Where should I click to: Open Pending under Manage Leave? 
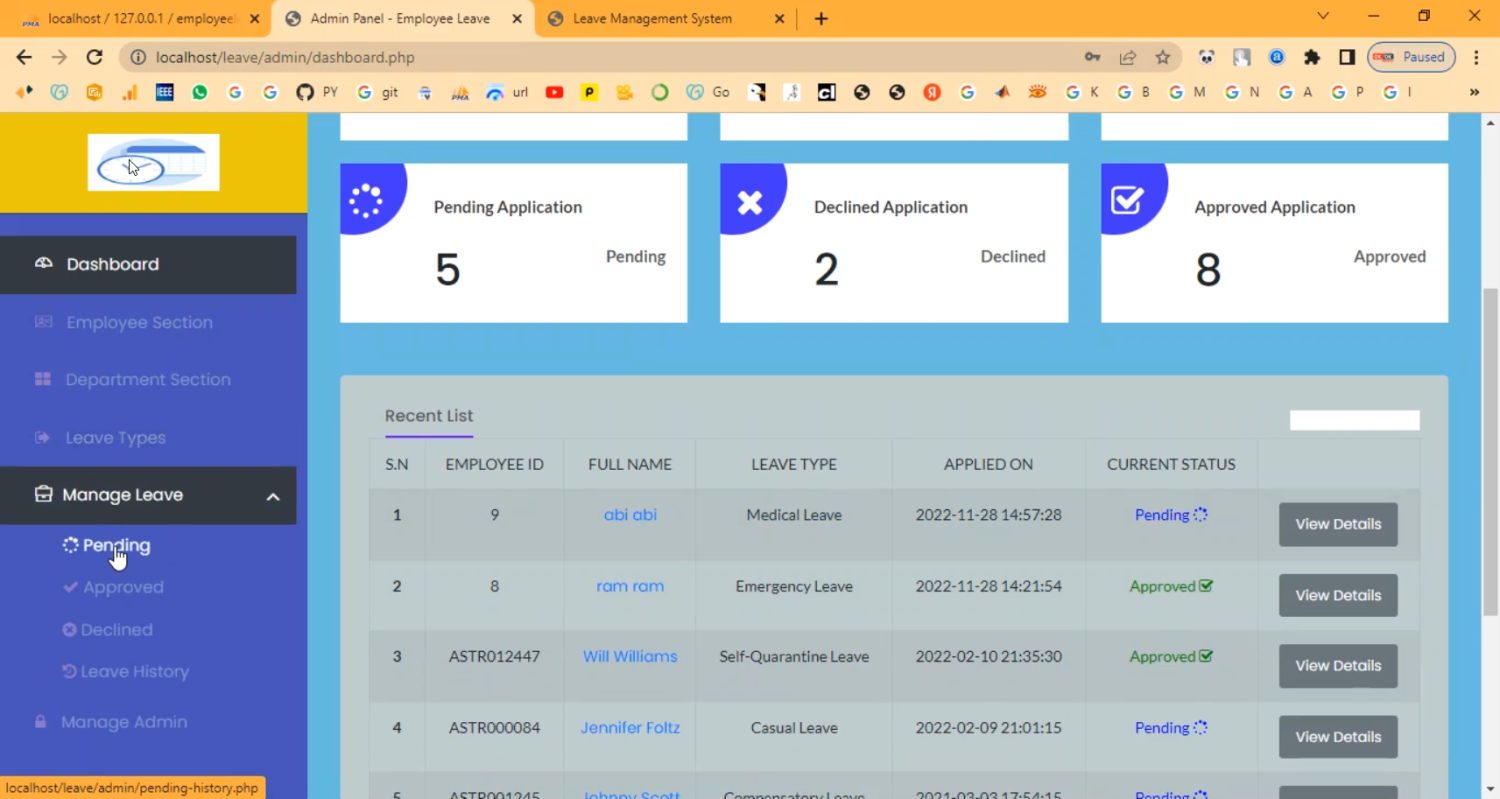click(x=116, y=546)
